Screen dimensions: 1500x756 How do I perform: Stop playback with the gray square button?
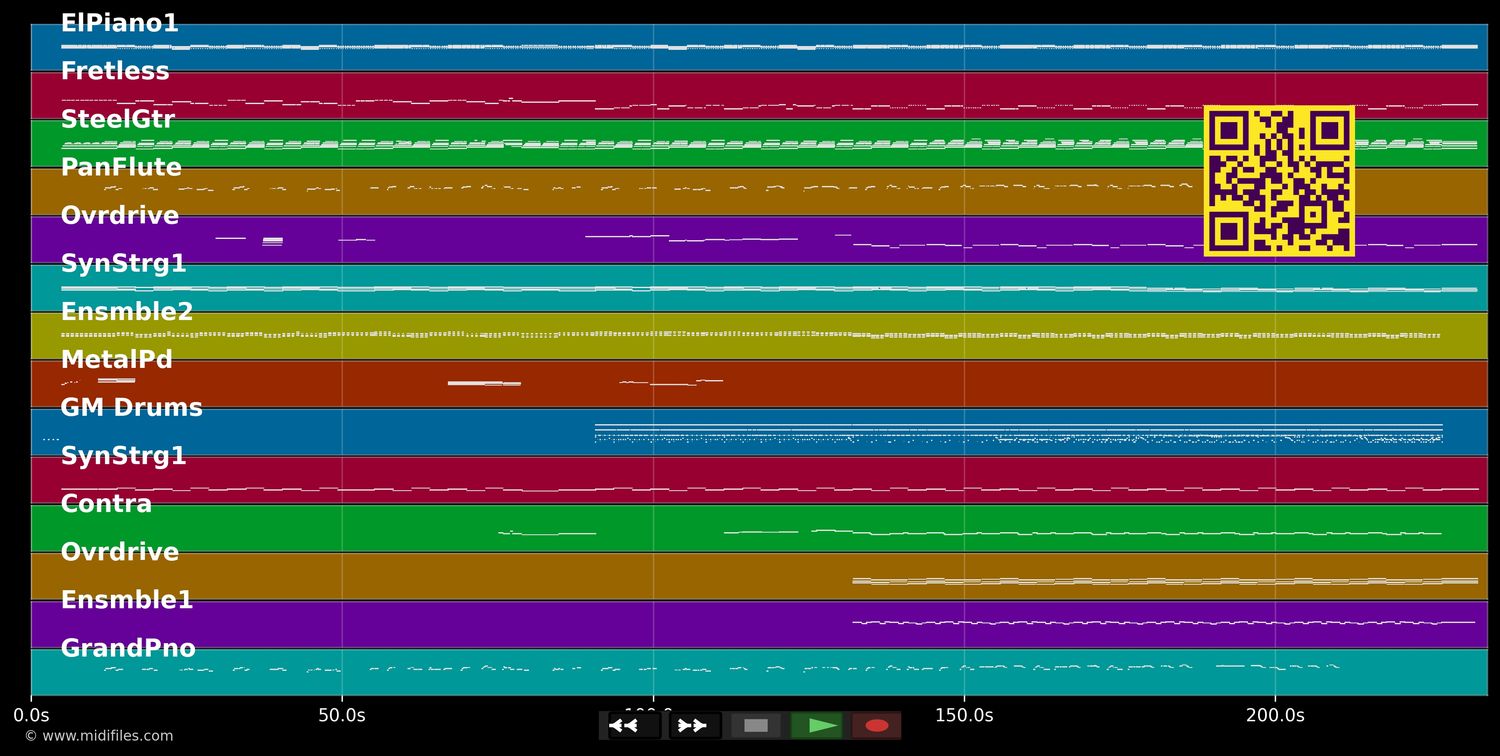[x=756, y=725]
